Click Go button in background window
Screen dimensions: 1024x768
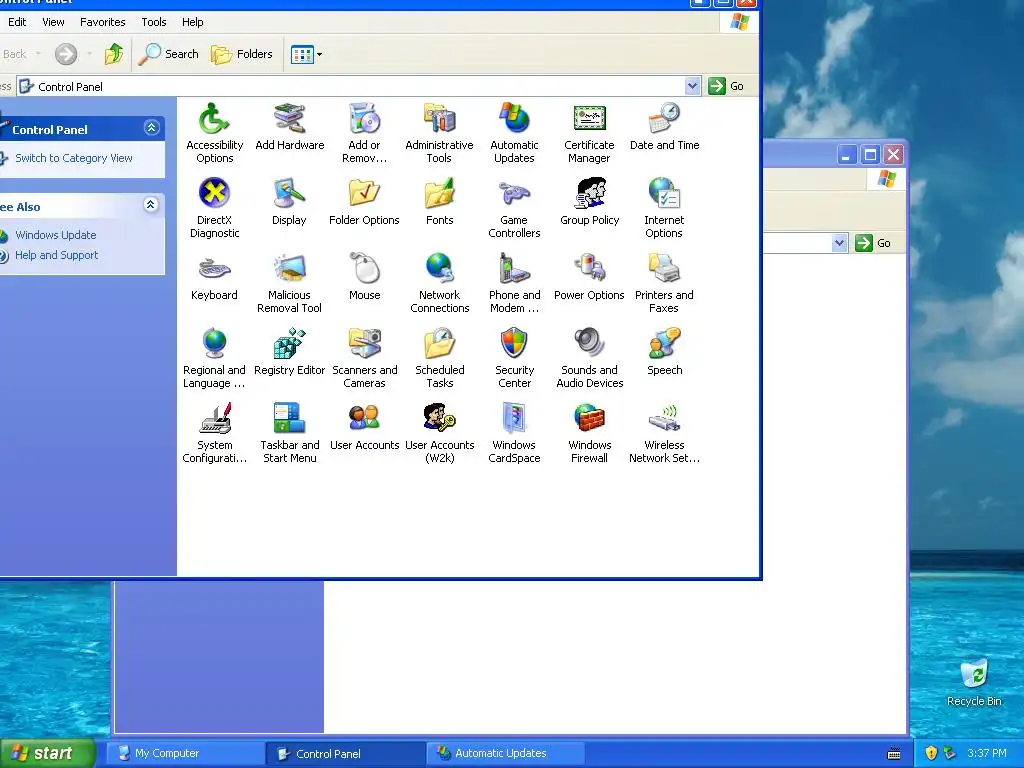tap(874, 243)
